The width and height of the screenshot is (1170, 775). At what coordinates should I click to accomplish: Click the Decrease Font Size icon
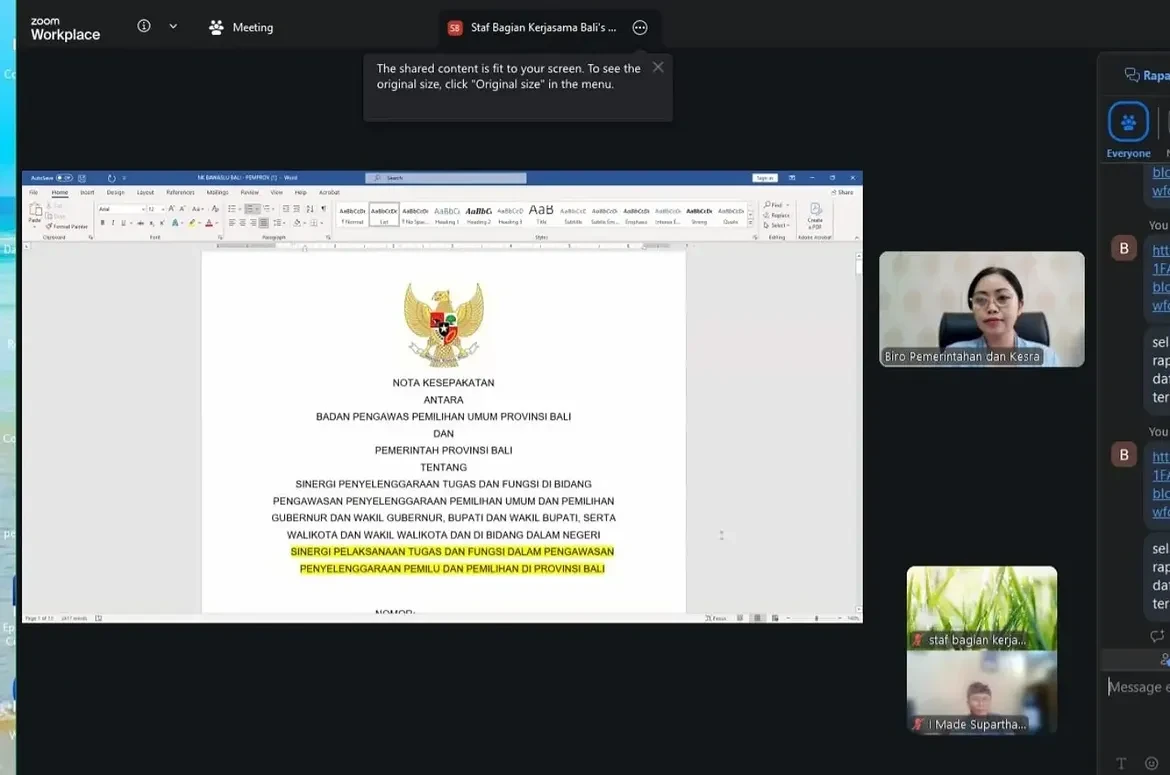(182, 209)
